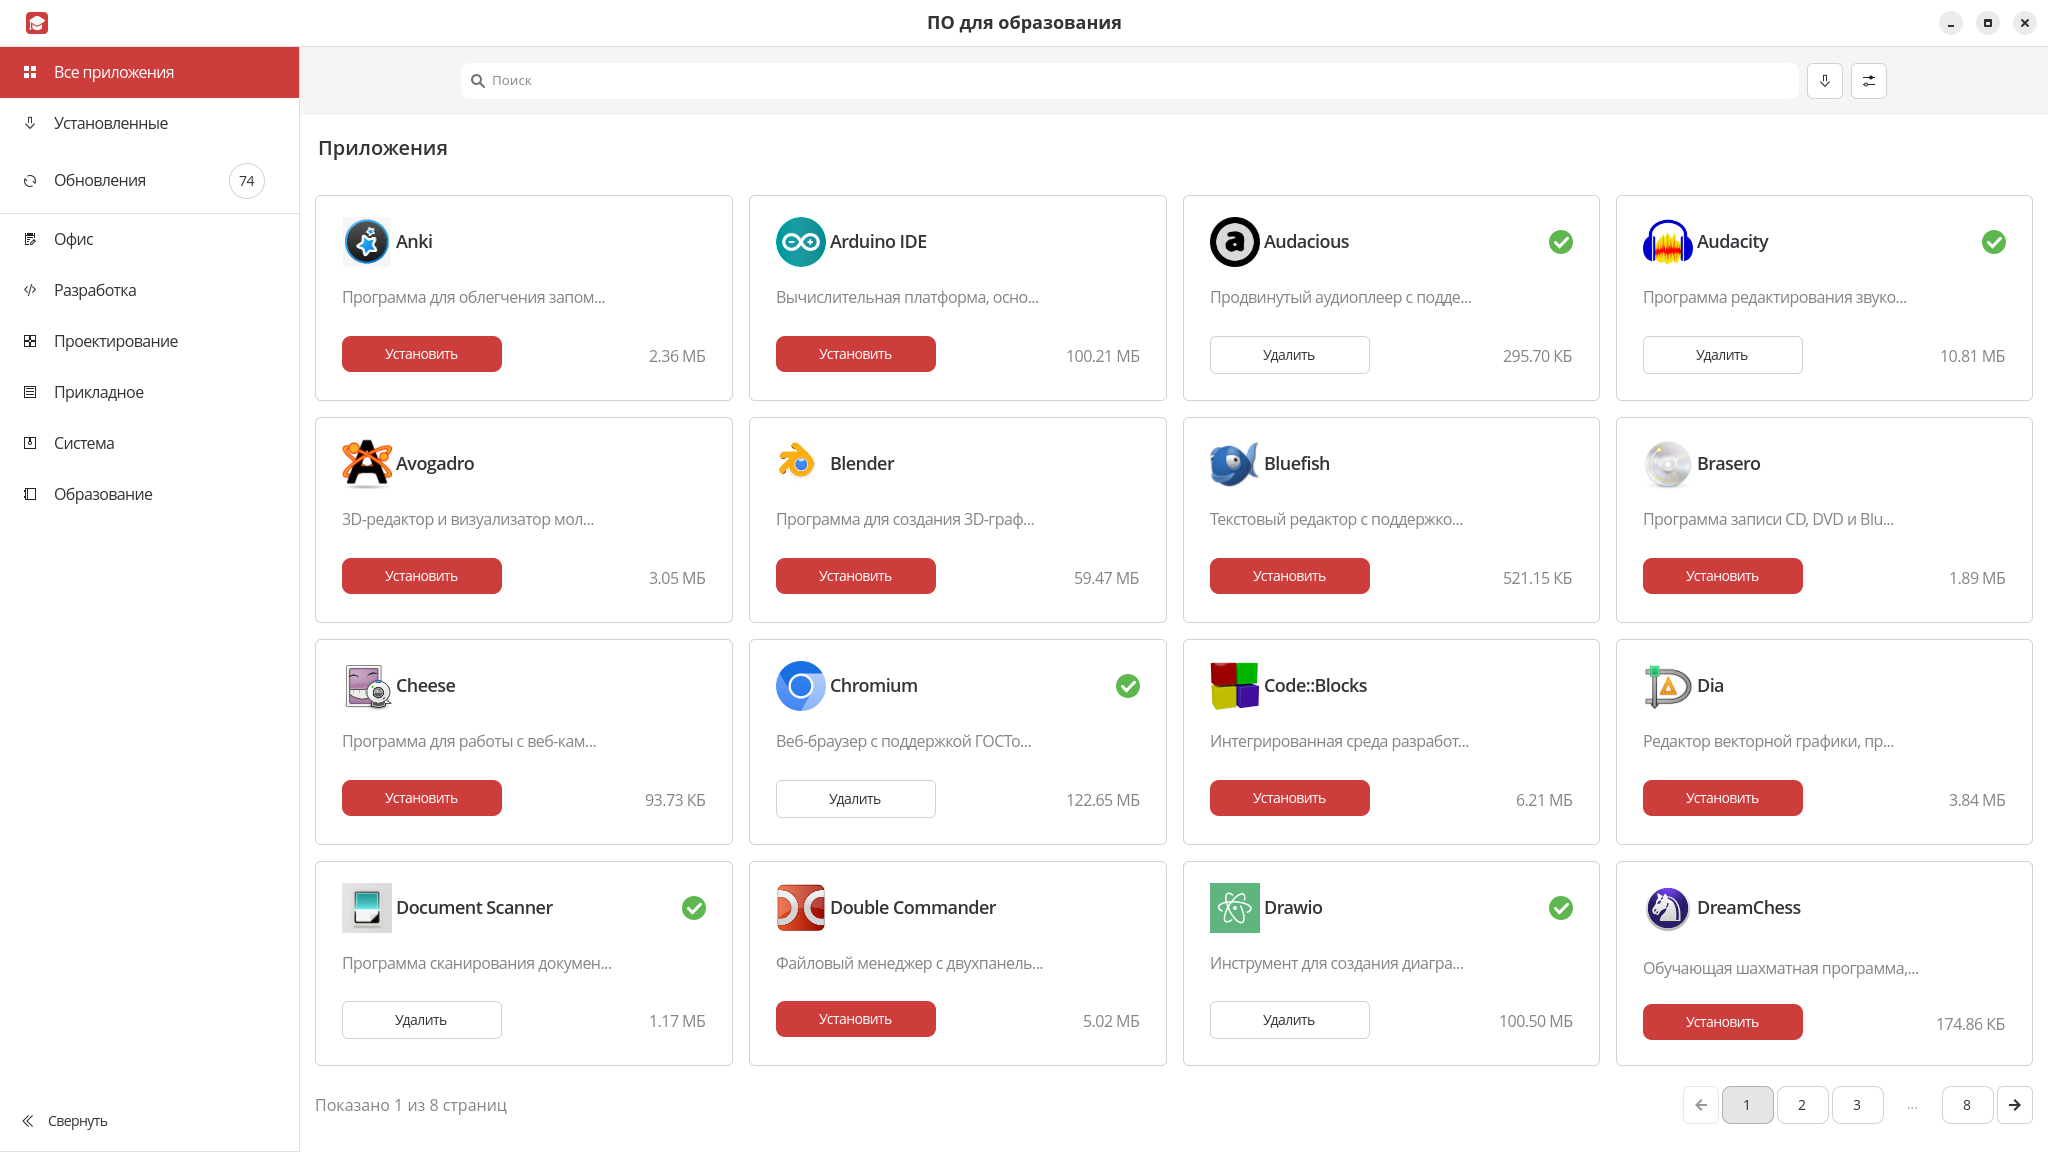Install Bluefish
This screenshot has height=1152, width=2048.
1290,576
